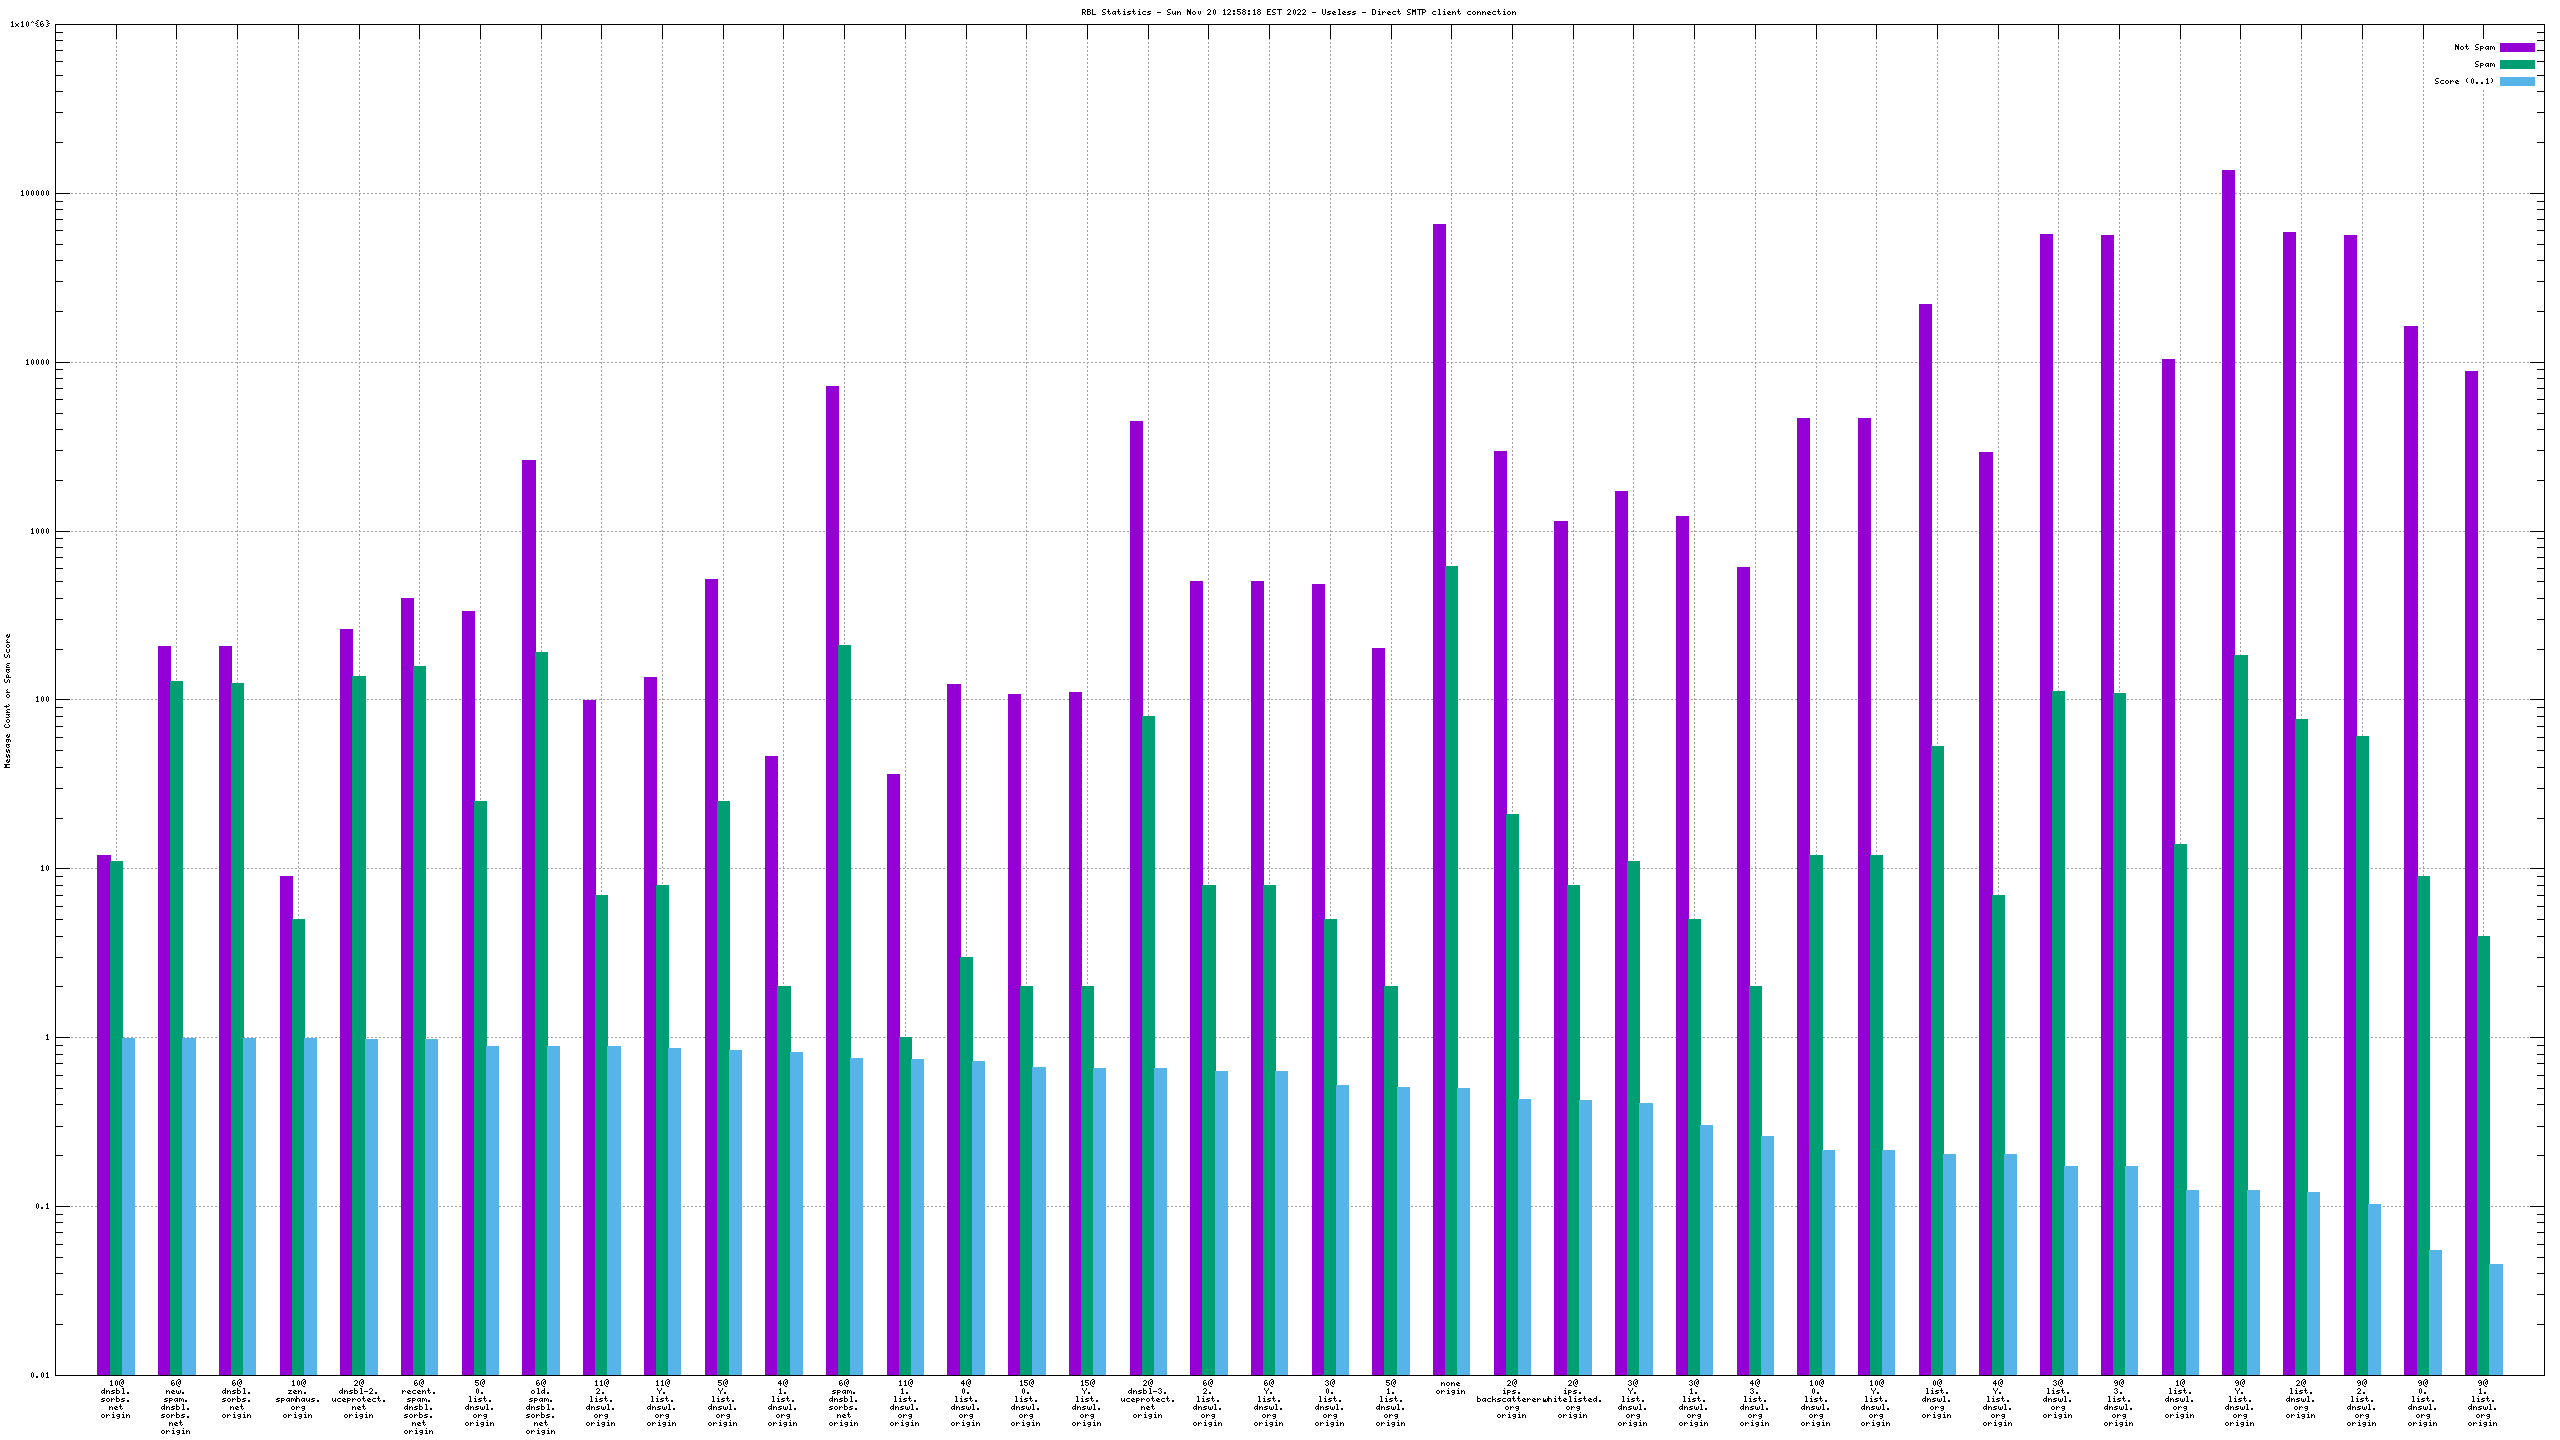Click the 0.01 y-axis tick label
2560x1440 pixels.
(39, 1375)
